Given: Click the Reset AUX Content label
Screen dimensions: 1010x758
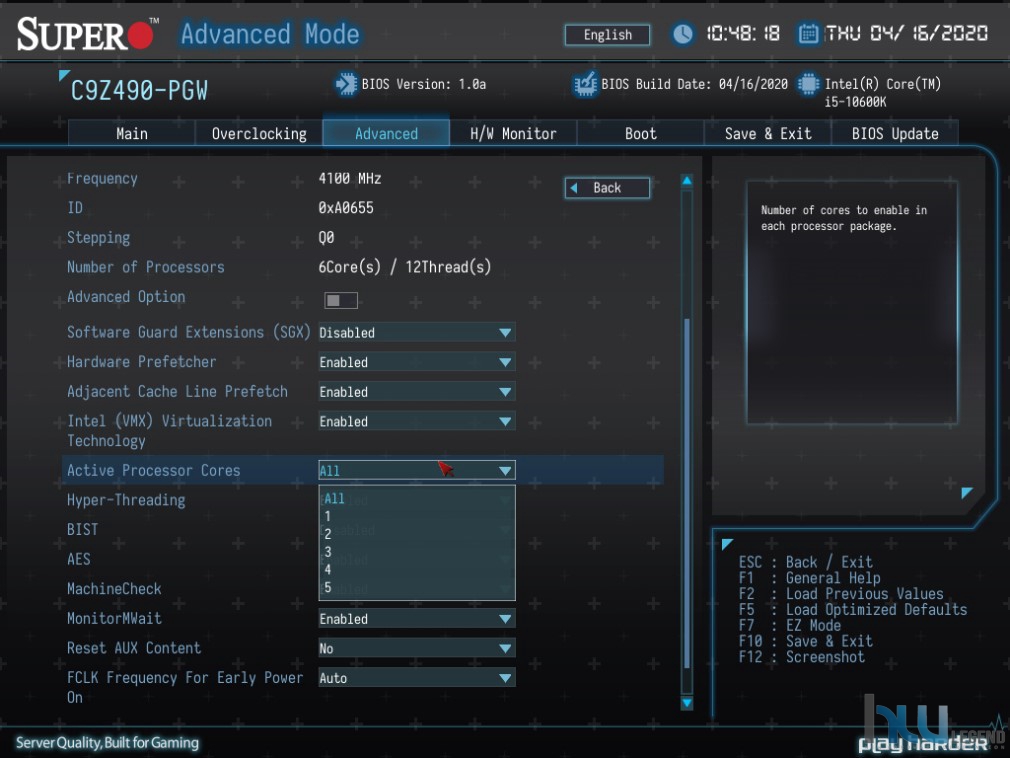Looking at the screenshot, I should (134, 648).
